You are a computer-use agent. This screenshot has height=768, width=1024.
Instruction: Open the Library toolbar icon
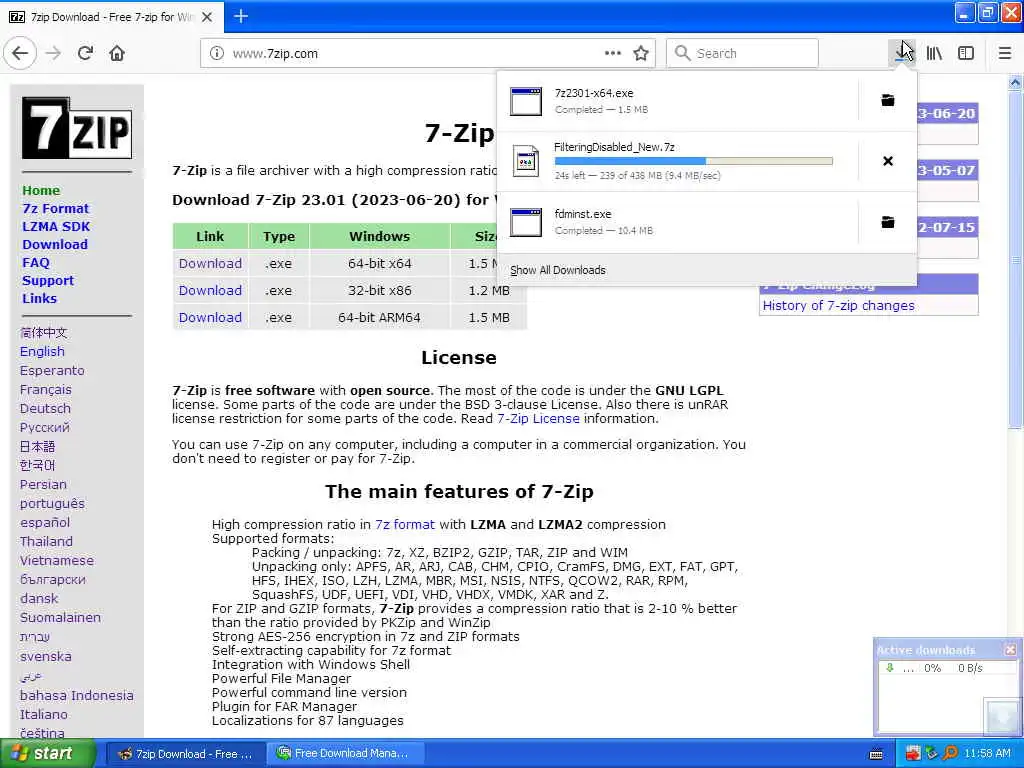pos(935,53)
